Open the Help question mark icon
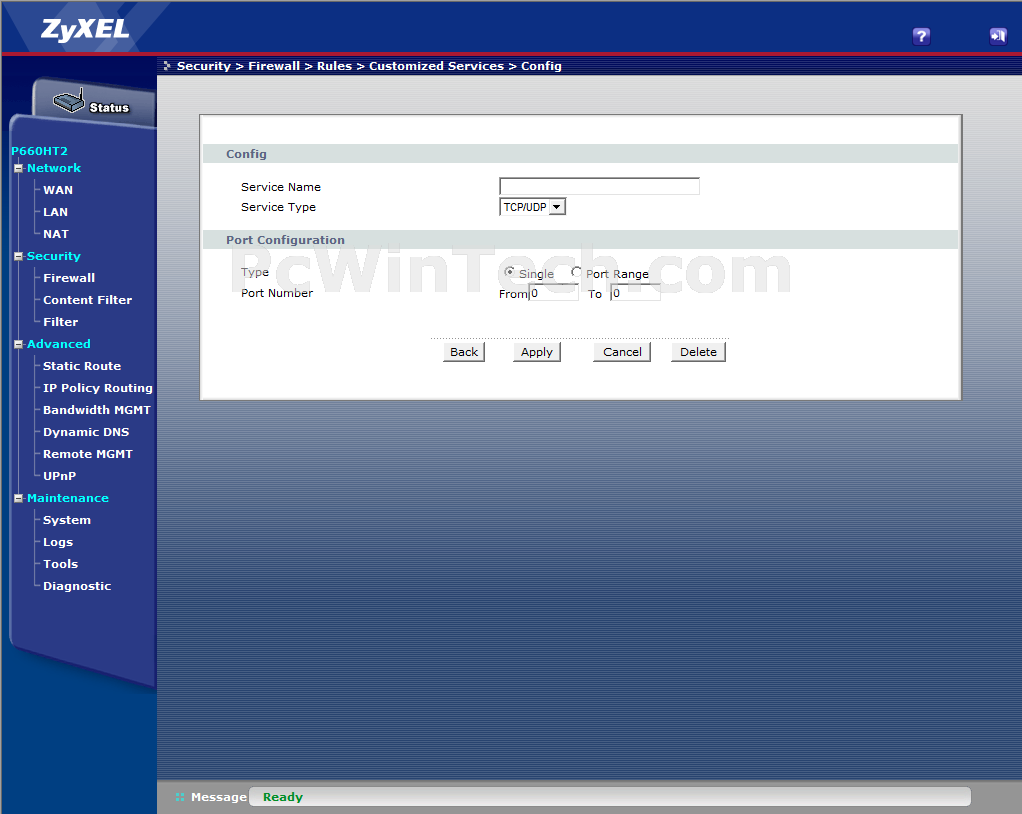 pos(921,36)
